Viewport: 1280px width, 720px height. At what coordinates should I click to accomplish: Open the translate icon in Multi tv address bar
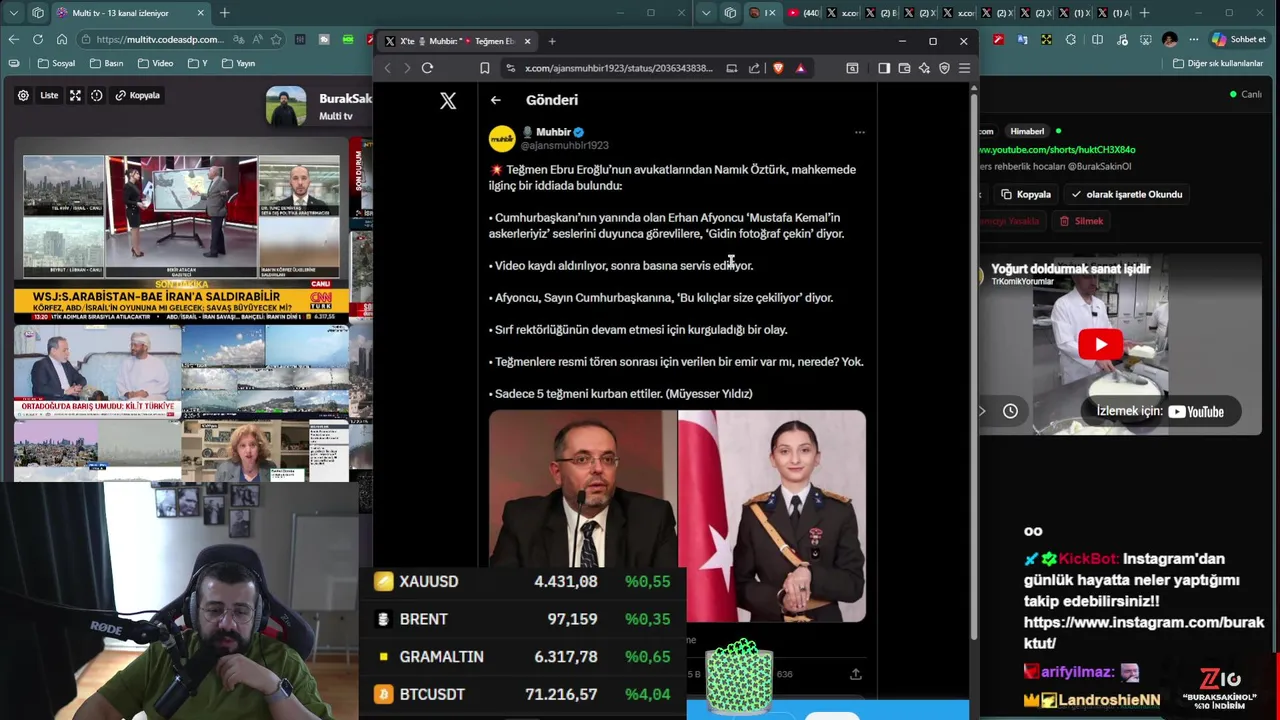(x=239, y=39)
